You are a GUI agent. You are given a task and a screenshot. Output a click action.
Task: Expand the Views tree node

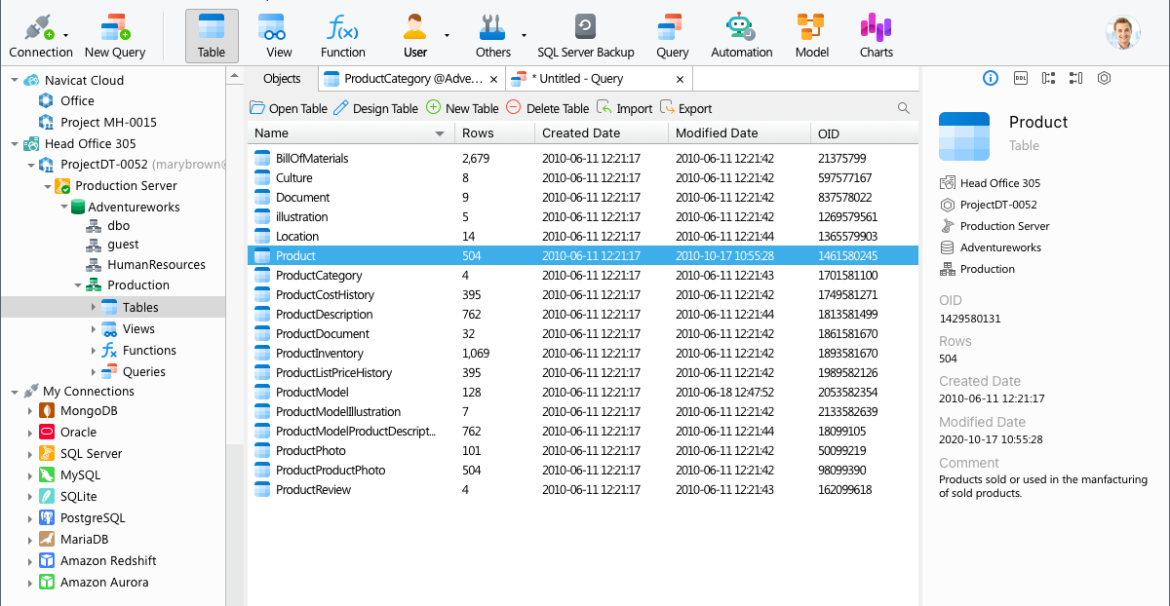(93, 328)
